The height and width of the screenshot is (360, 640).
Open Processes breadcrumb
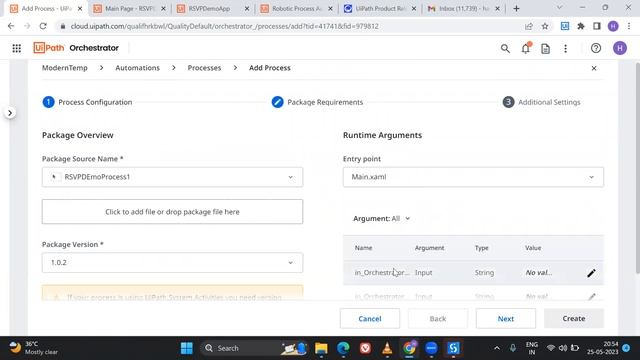tap(204, 68)
